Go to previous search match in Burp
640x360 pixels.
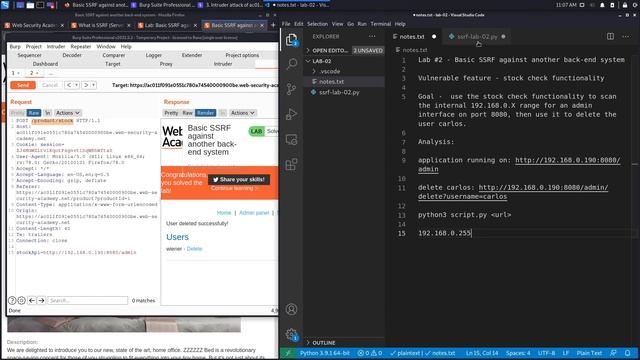coord(32,300)
